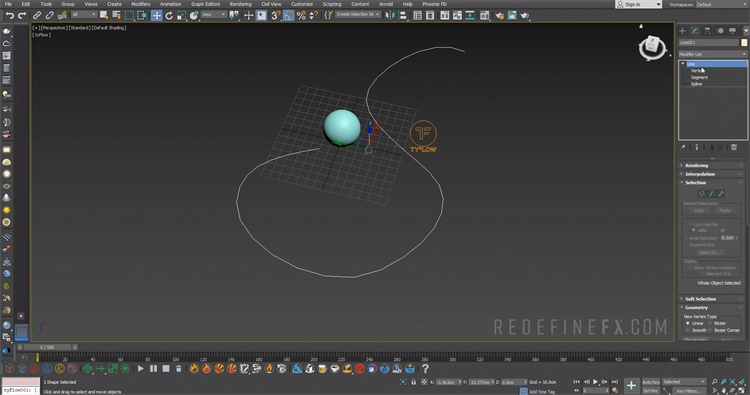
Task: Choose the Select Object tool
Action: point(104,16)
